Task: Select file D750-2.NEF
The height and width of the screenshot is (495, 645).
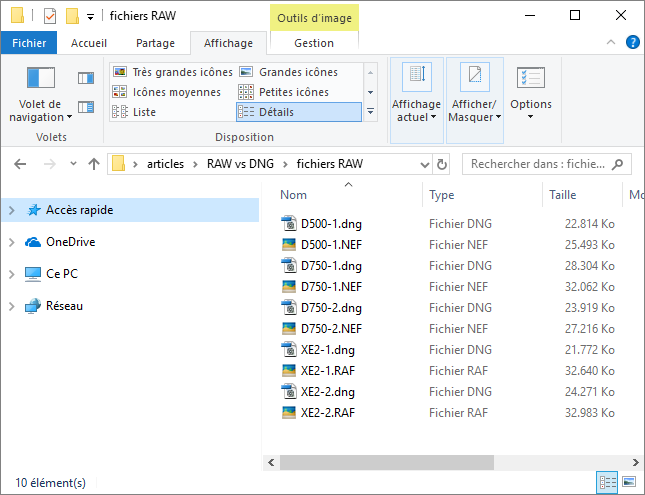Action: (x=331, y=329)
